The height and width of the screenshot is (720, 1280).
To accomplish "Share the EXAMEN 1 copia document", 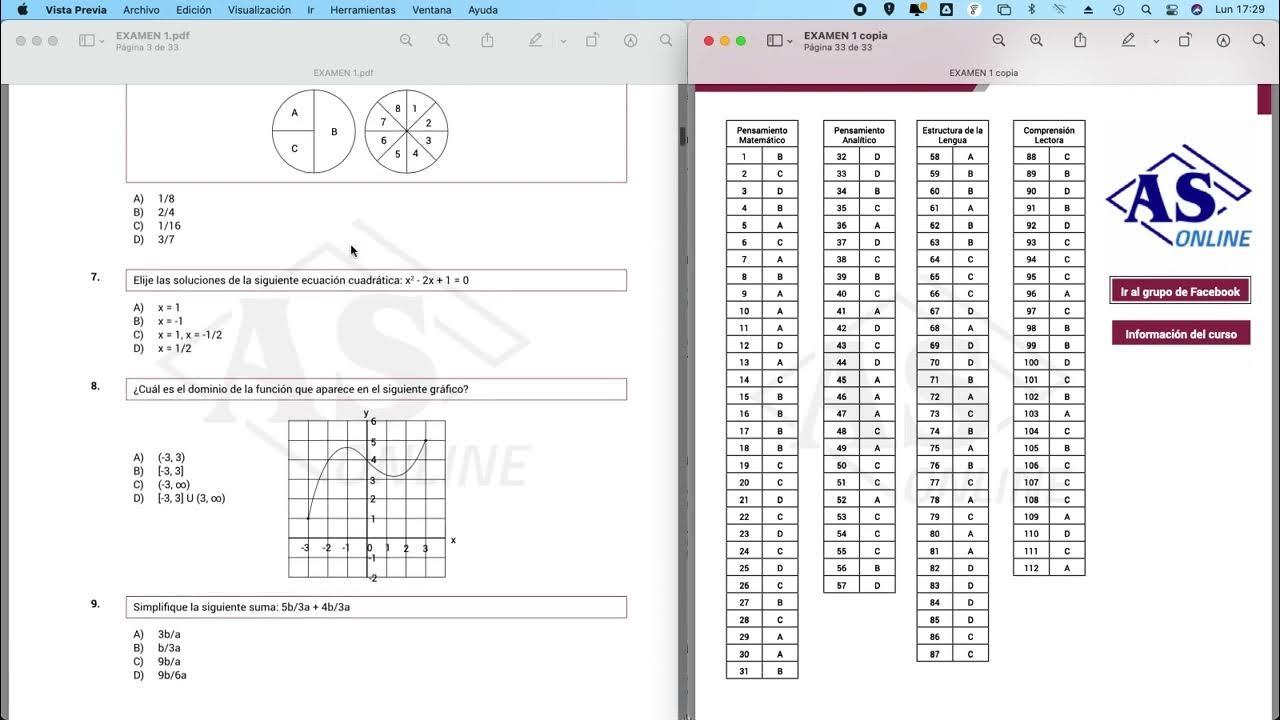I will coord(1080,40).
